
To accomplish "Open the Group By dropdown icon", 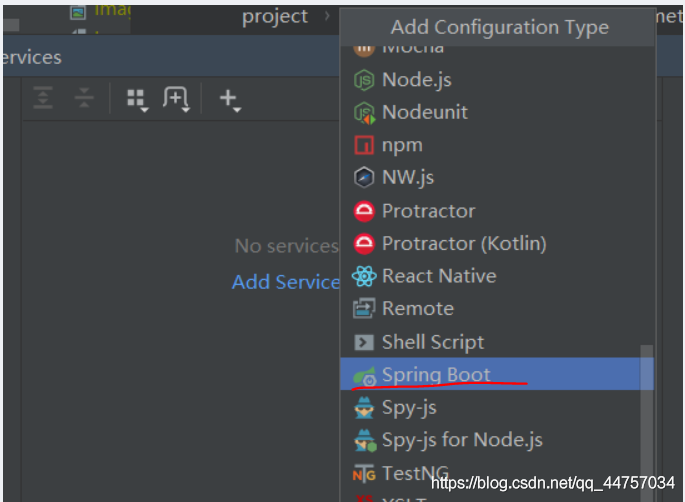I will pos(137,100).
